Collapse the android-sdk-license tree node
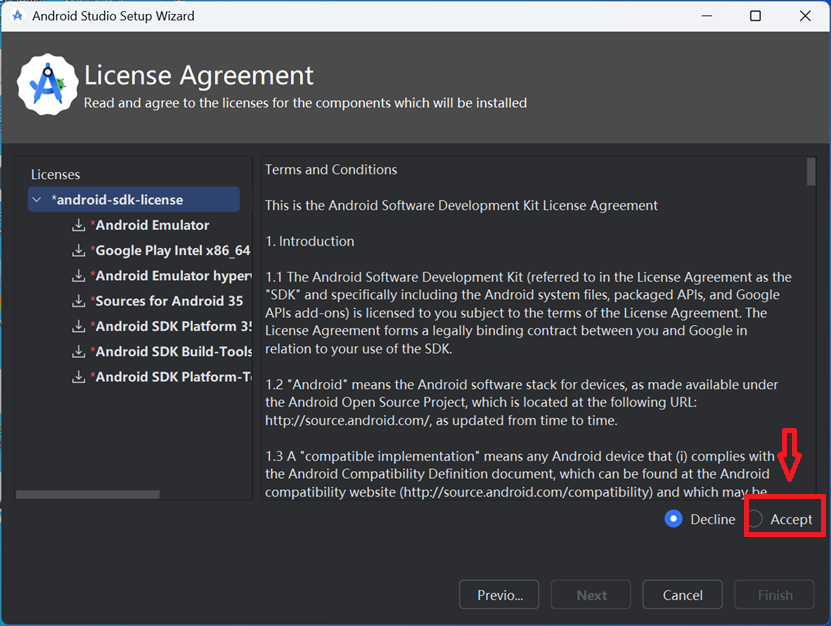 coord(37,200)
